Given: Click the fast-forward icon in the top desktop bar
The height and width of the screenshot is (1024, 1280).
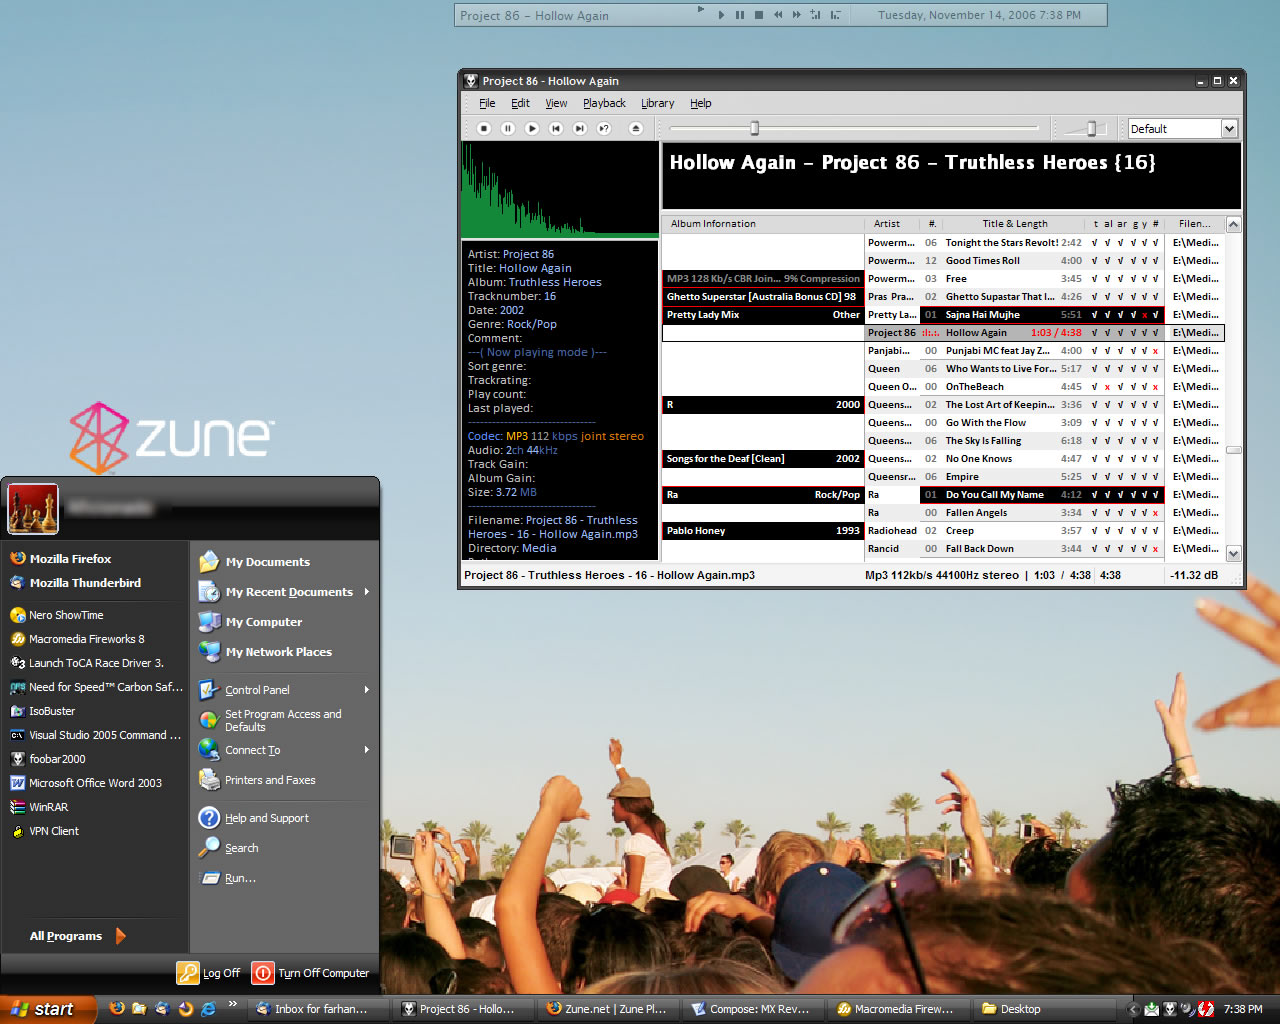Looking at the screenshot, I should 797,15.
